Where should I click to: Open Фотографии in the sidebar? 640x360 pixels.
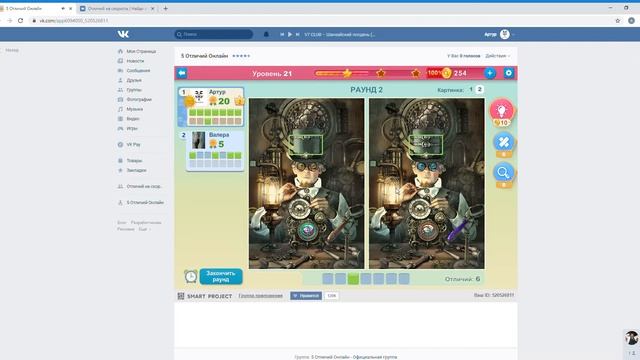(139, 100)
